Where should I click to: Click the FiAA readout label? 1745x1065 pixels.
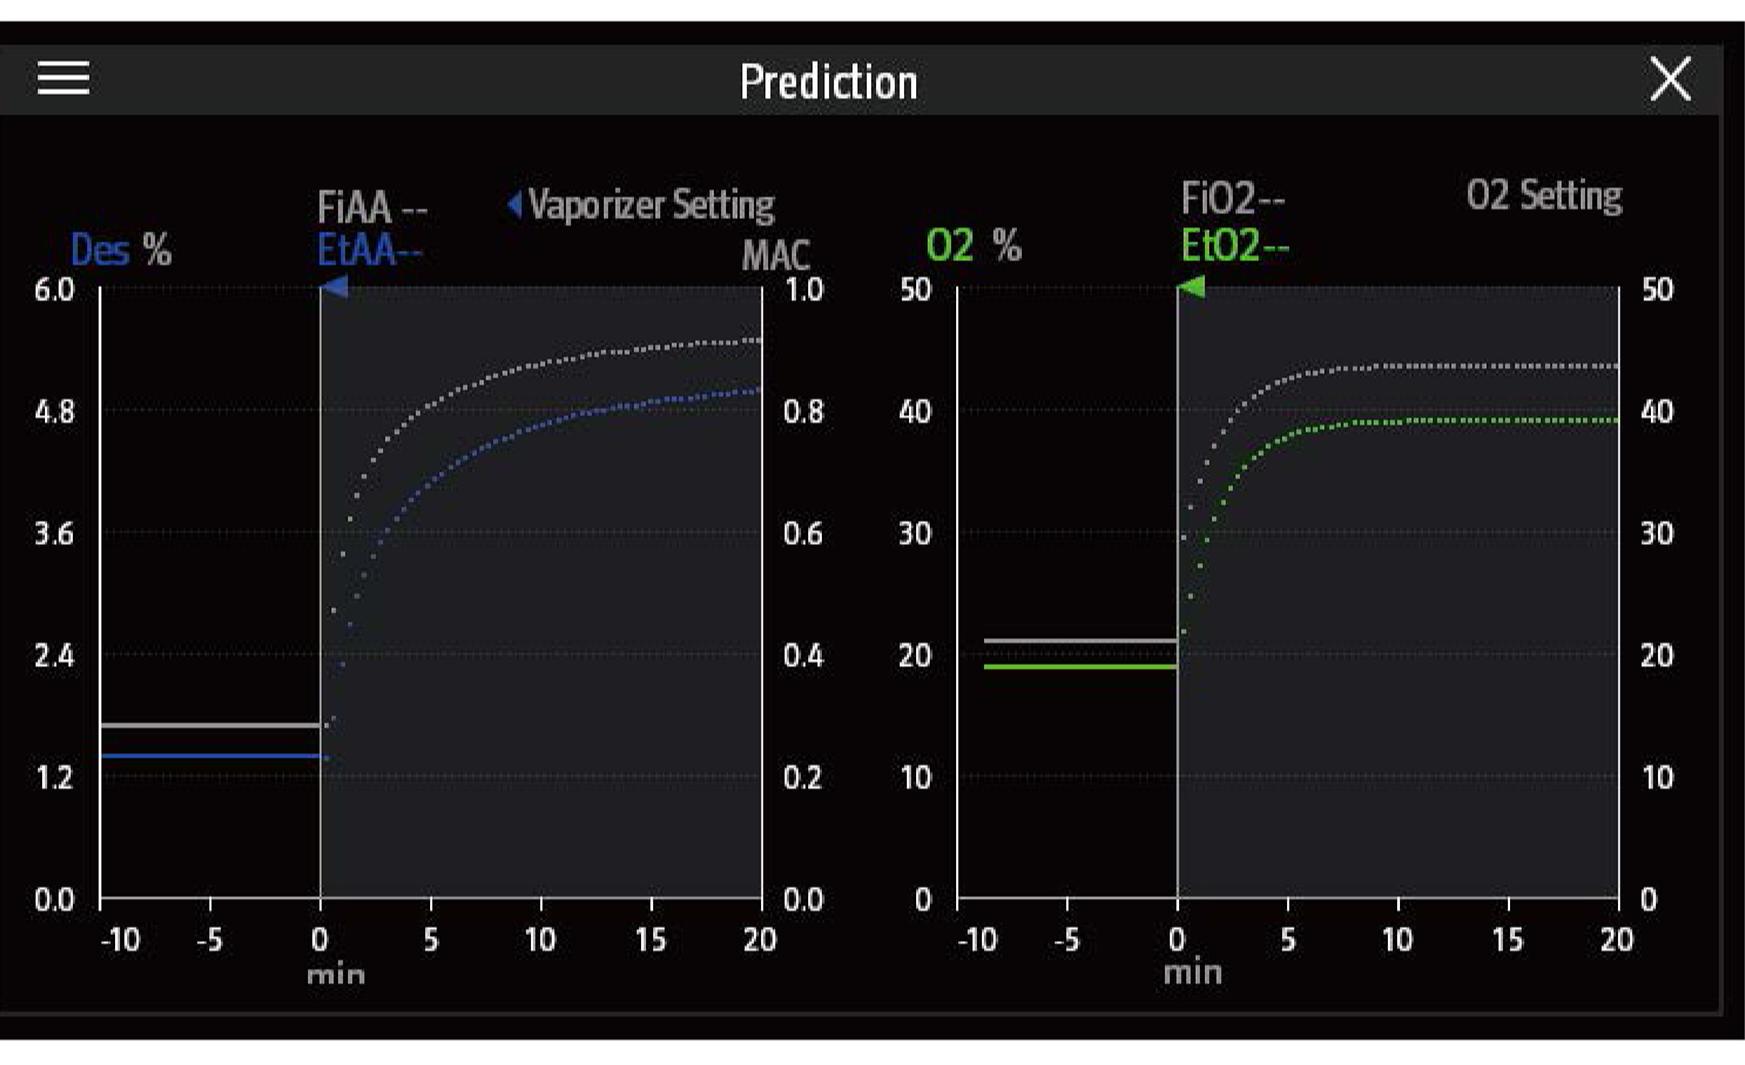click(371, 208)
